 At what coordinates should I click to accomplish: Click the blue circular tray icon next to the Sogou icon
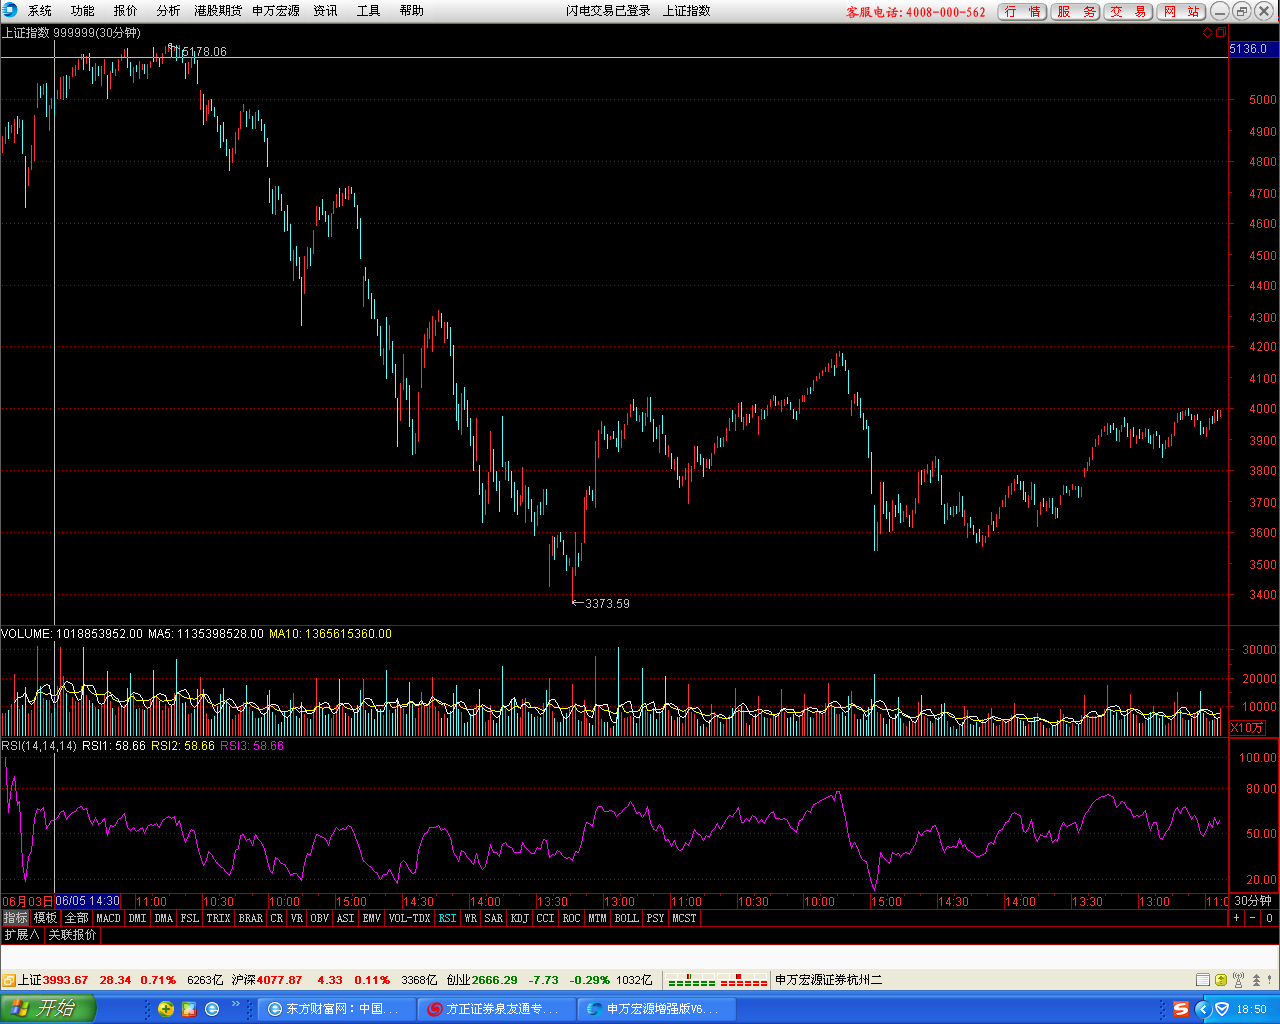click(1202, 1009)
